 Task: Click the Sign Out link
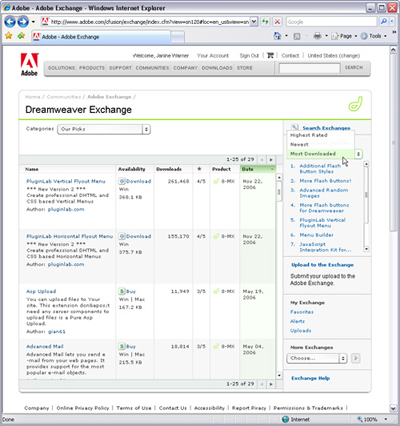click(249, 56)
